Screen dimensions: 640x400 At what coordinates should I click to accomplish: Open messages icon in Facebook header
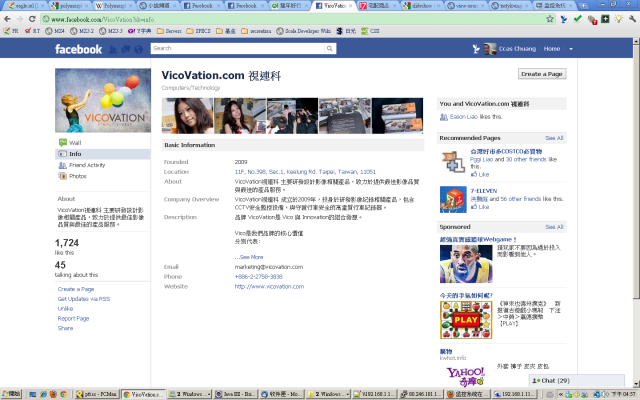126,49
